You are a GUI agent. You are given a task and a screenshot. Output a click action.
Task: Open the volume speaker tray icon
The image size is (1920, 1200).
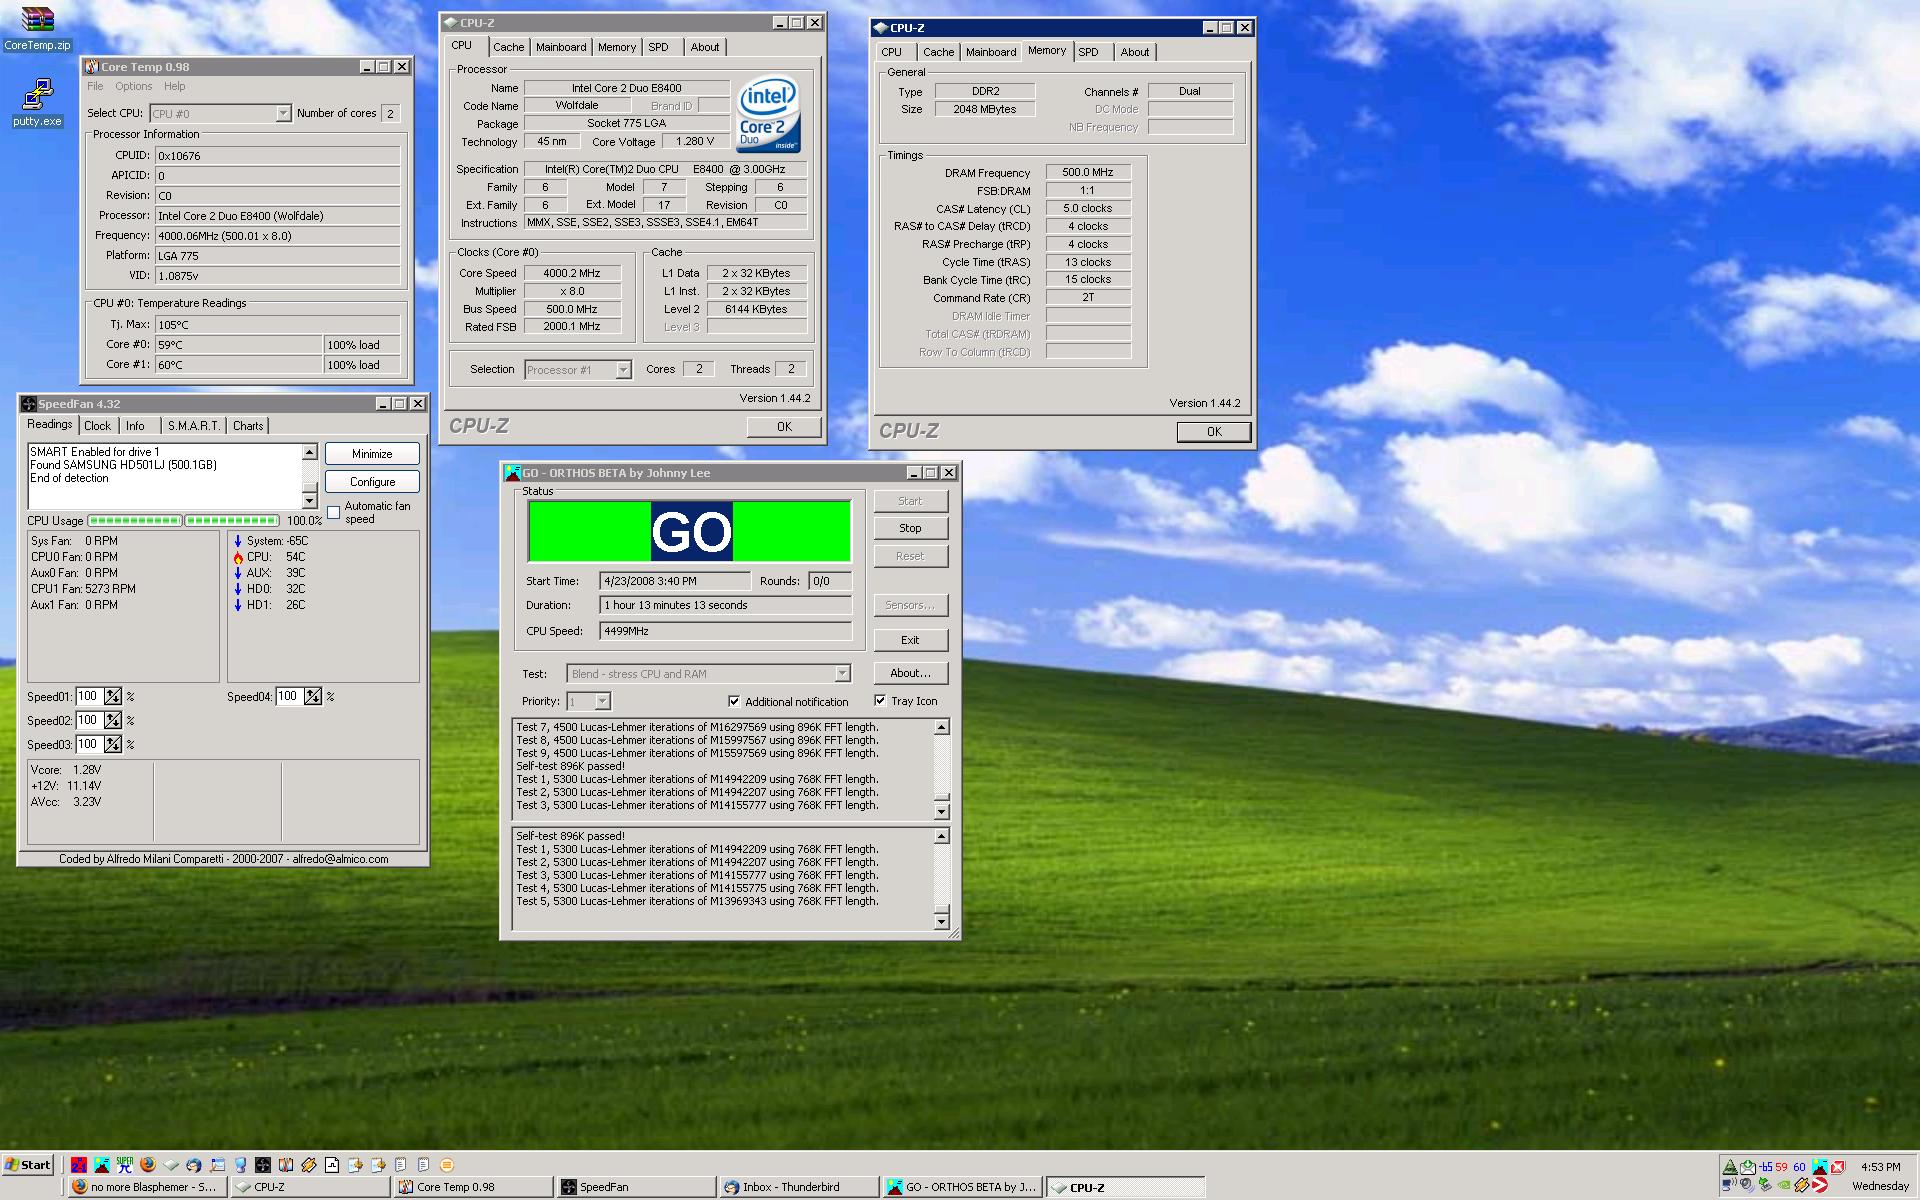point(1746,1185)
